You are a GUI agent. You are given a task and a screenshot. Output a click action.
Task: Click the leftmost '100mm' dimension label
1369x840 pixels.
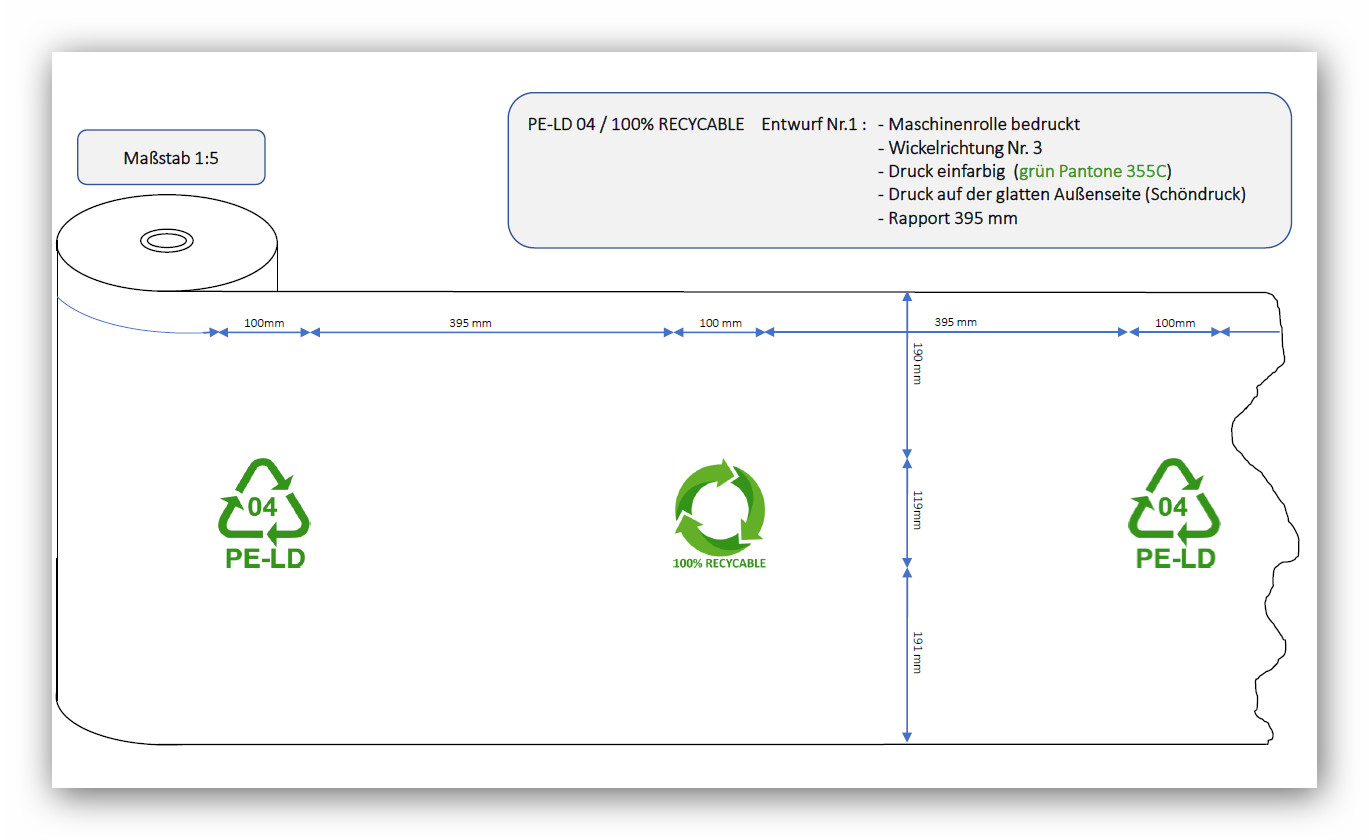click(x=264, y=323)
